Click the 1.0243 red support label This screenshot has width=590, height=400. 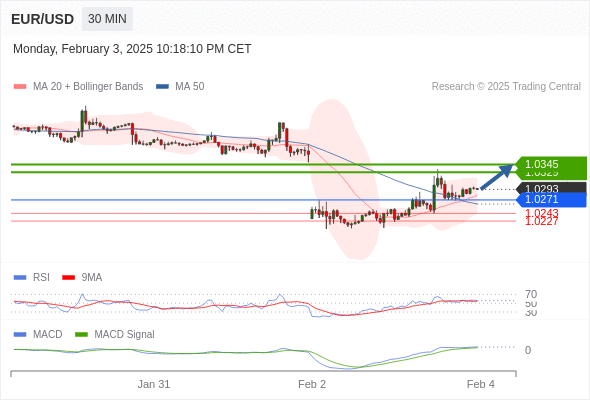[x=541, y=213]
